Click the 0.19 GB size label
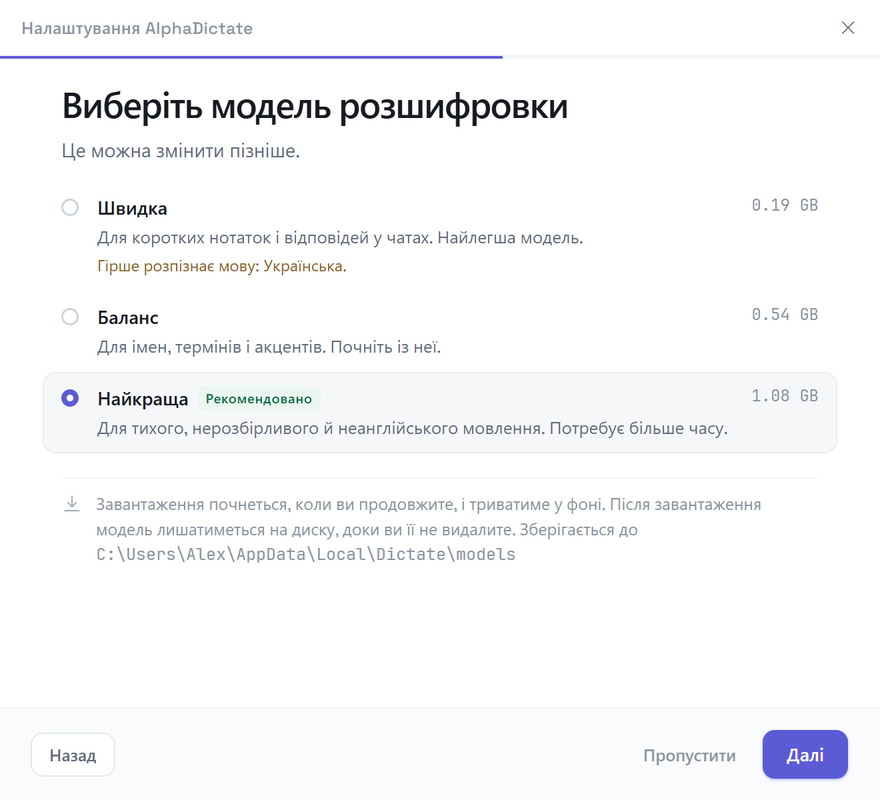 click(785, 205)
